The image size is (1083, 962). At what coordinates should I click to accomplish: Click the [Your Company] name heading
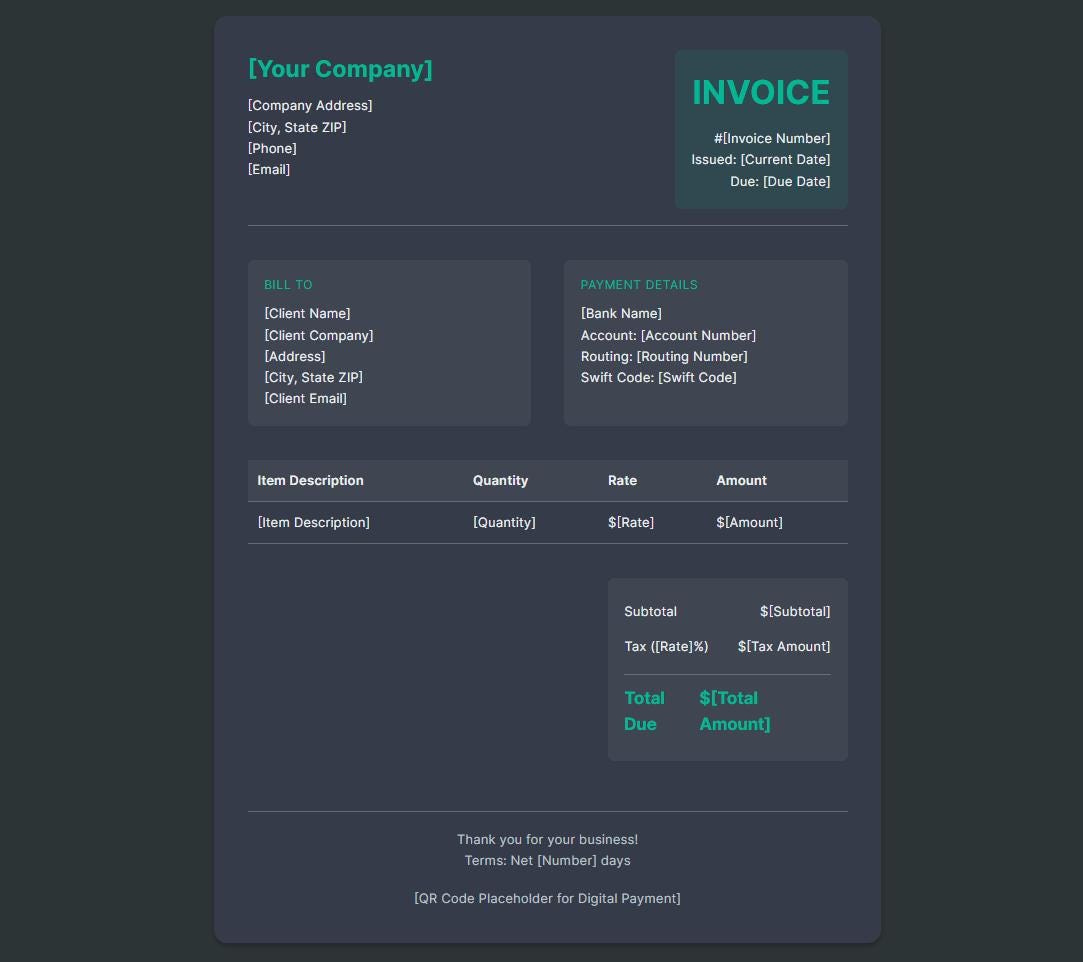[x=340, y=70]
